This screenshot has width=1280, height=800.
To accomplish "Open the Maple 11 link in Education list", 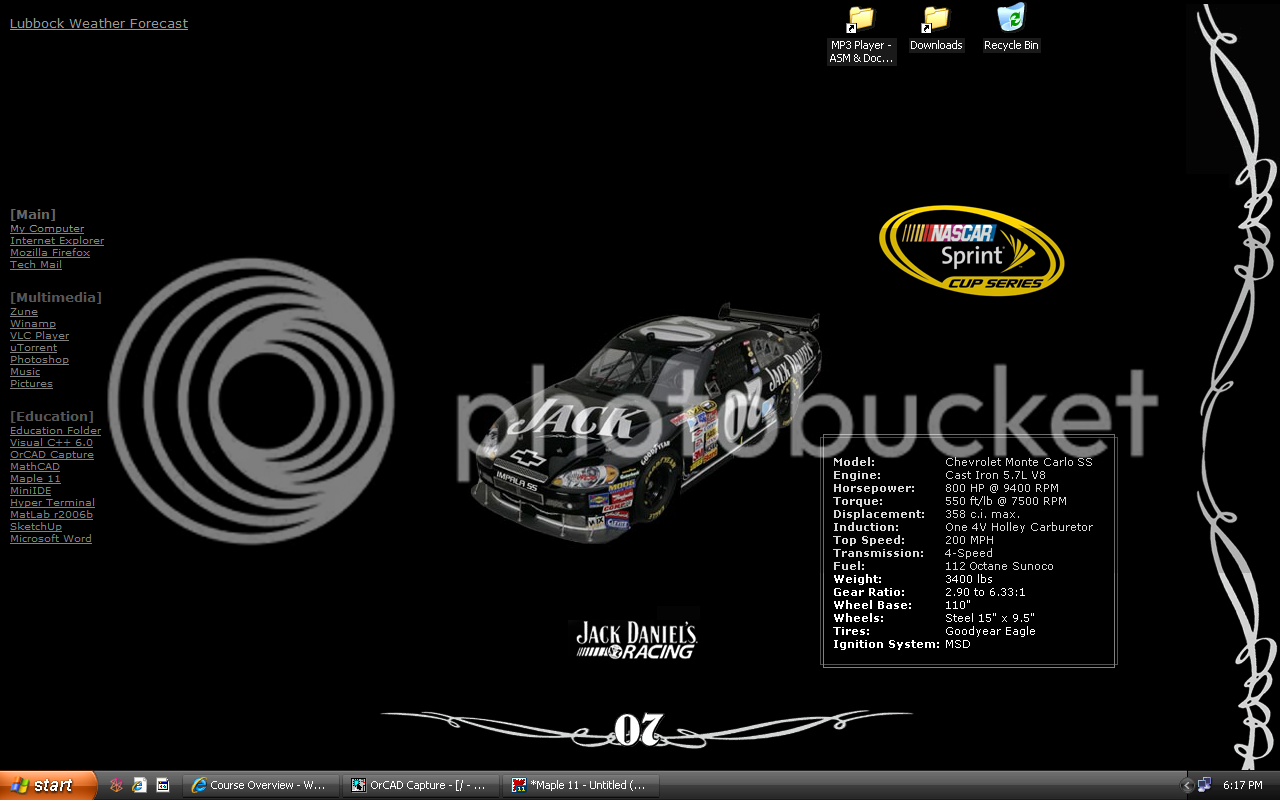I will [x=35, y=479].
